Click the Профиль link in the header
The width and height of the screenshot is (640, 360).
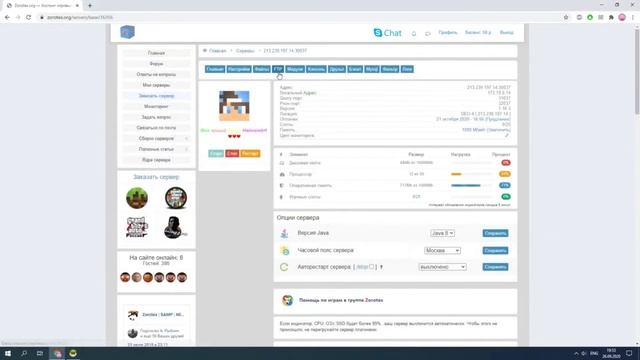click(x=448, y=33)
